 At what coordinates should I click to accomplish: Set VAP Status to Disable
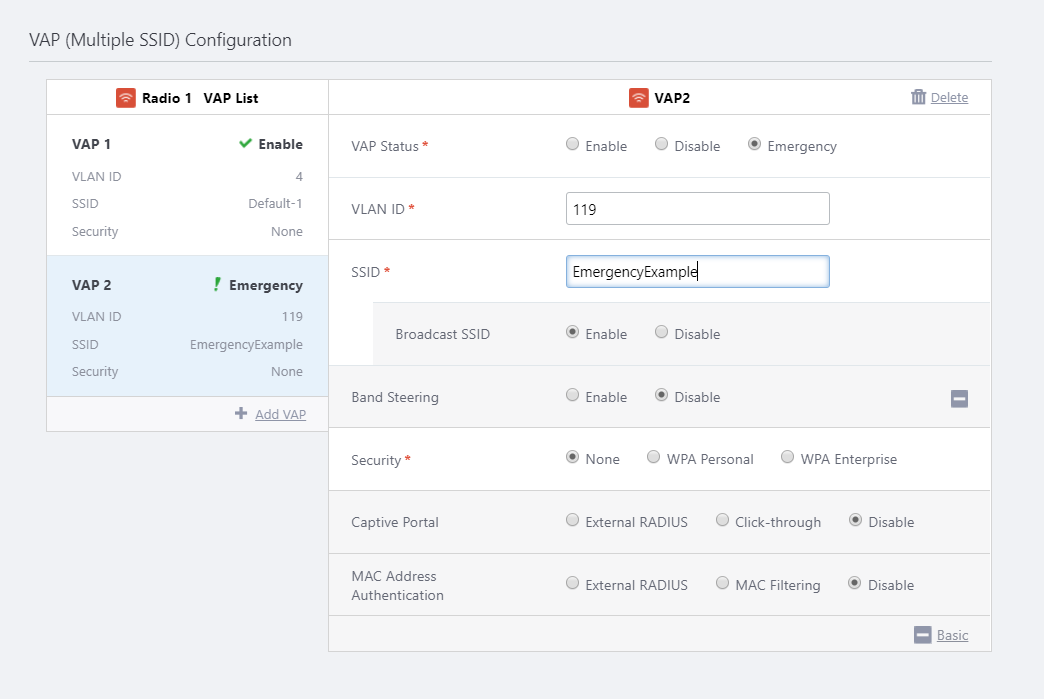click(662, 145)
